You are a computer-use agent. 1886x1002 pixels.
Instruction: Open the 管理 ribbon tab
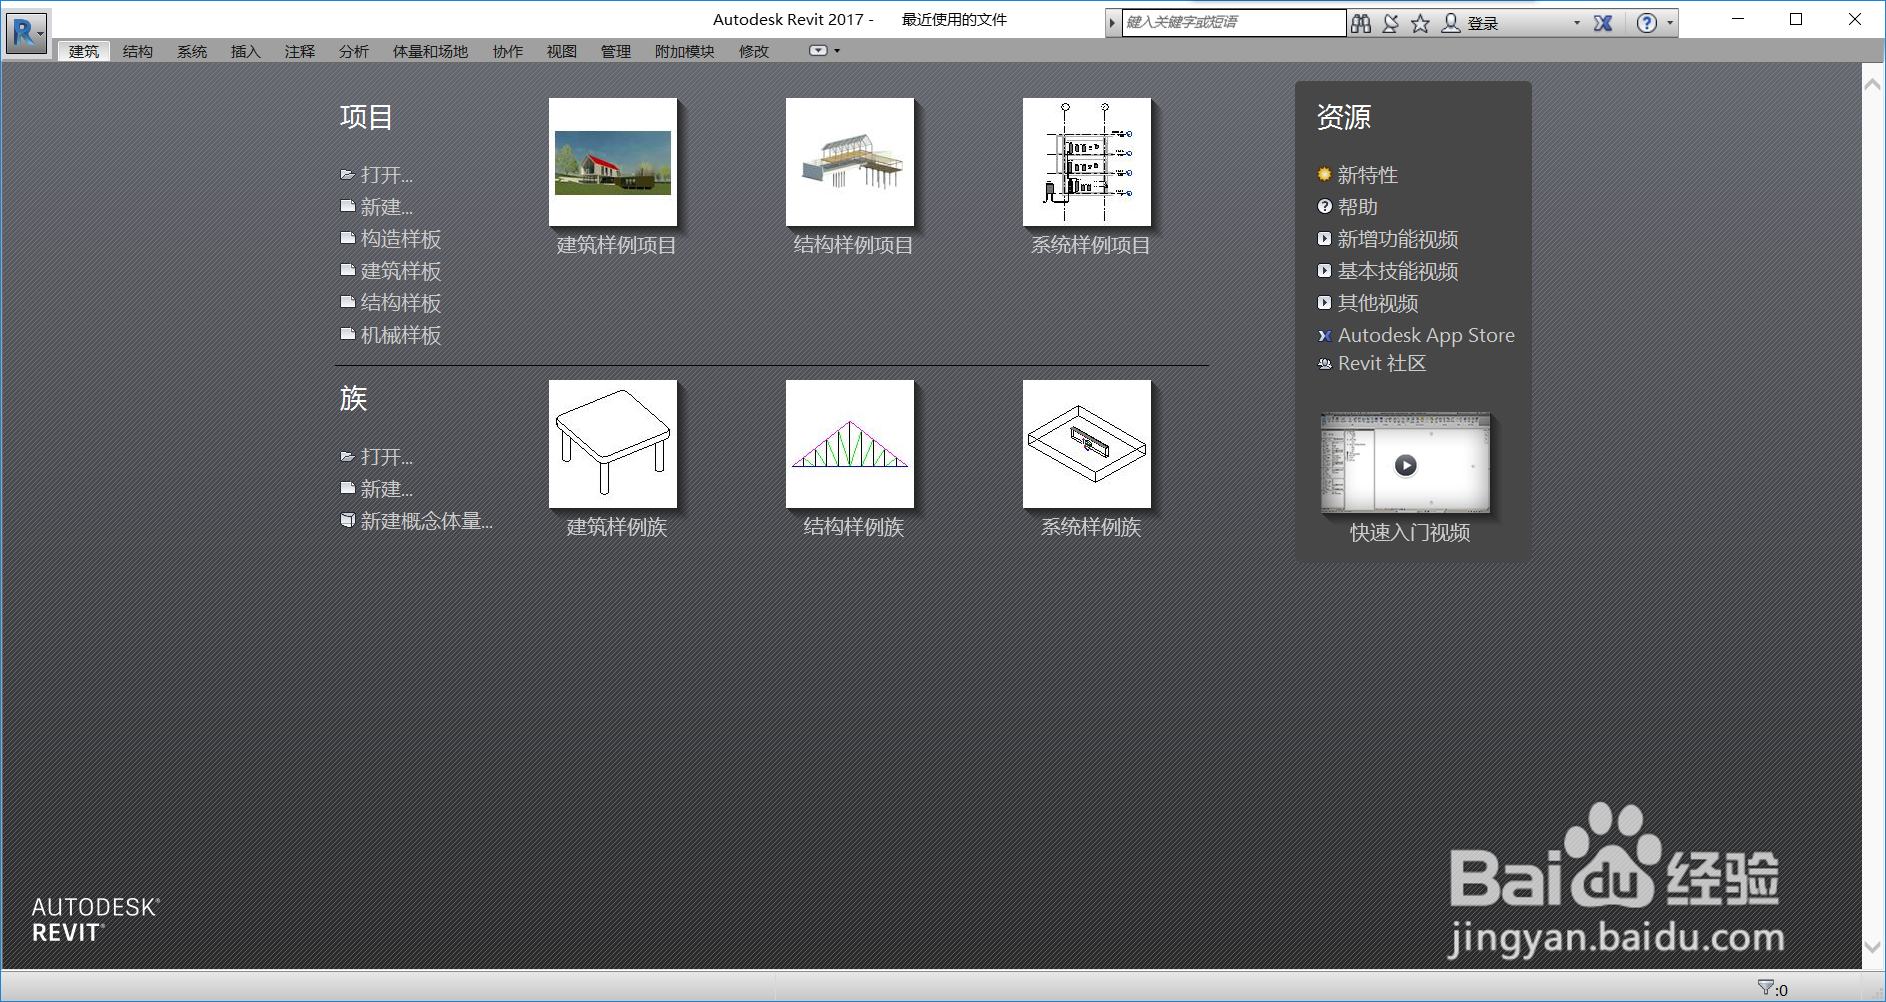[616, 51]
